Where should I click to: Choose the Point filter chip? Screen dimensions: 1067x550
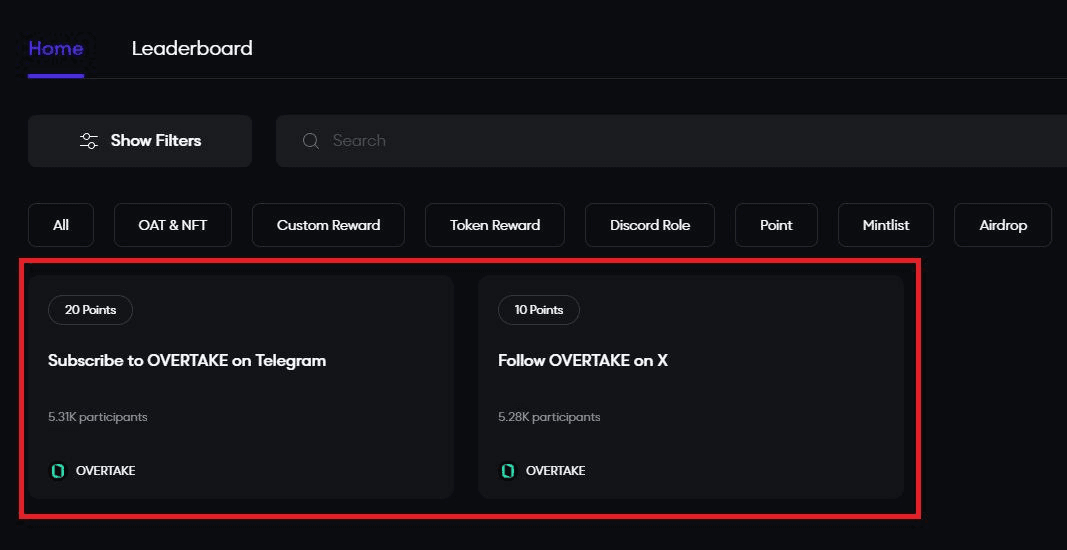(x=776, y=225)
